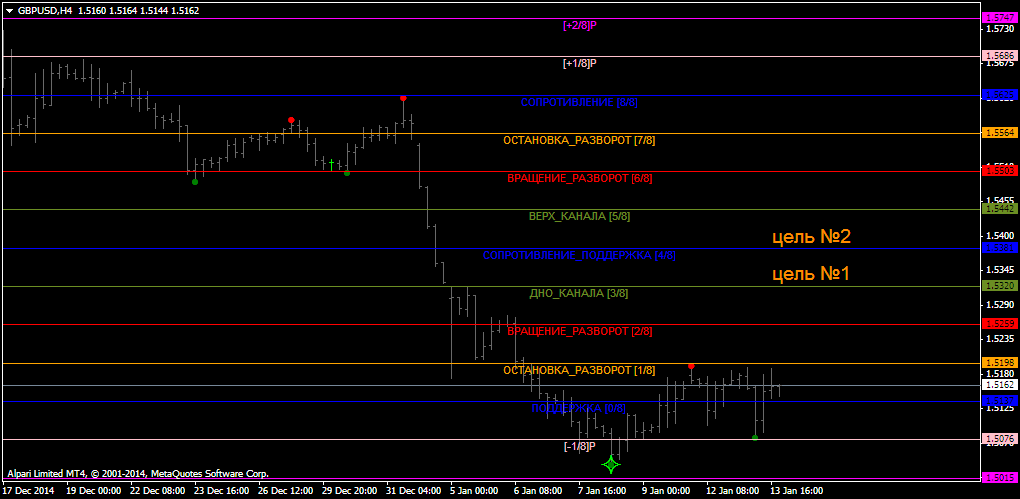Select the green dot right of the green cross
1020x499 pixels.
347,173
